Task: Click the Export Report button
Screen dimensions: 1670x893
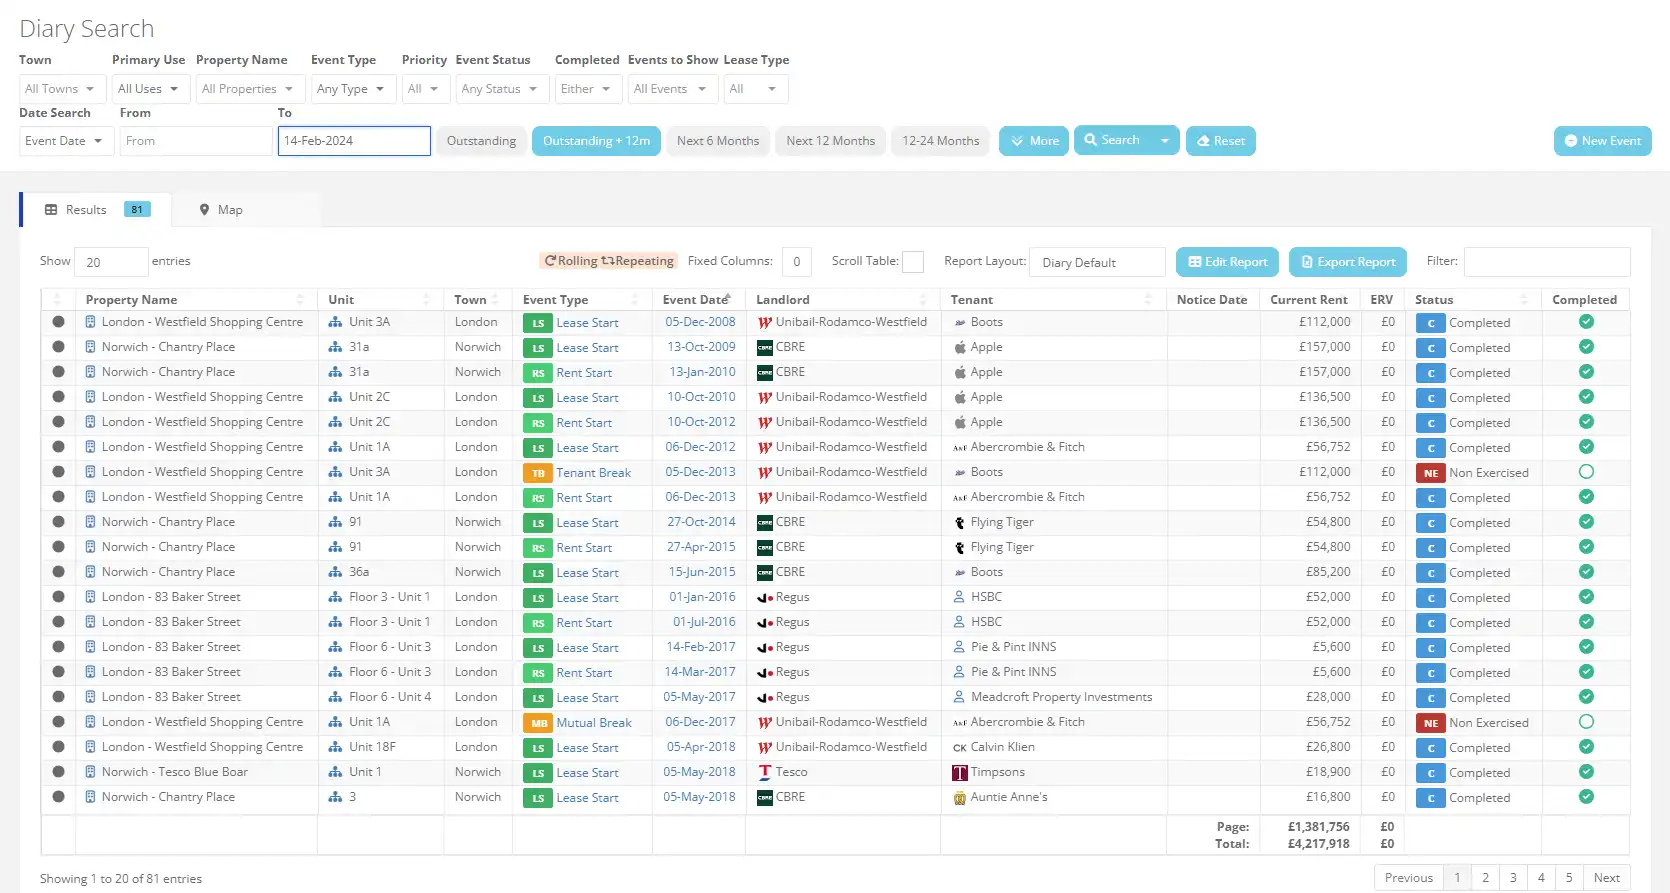Action: 1347,262
